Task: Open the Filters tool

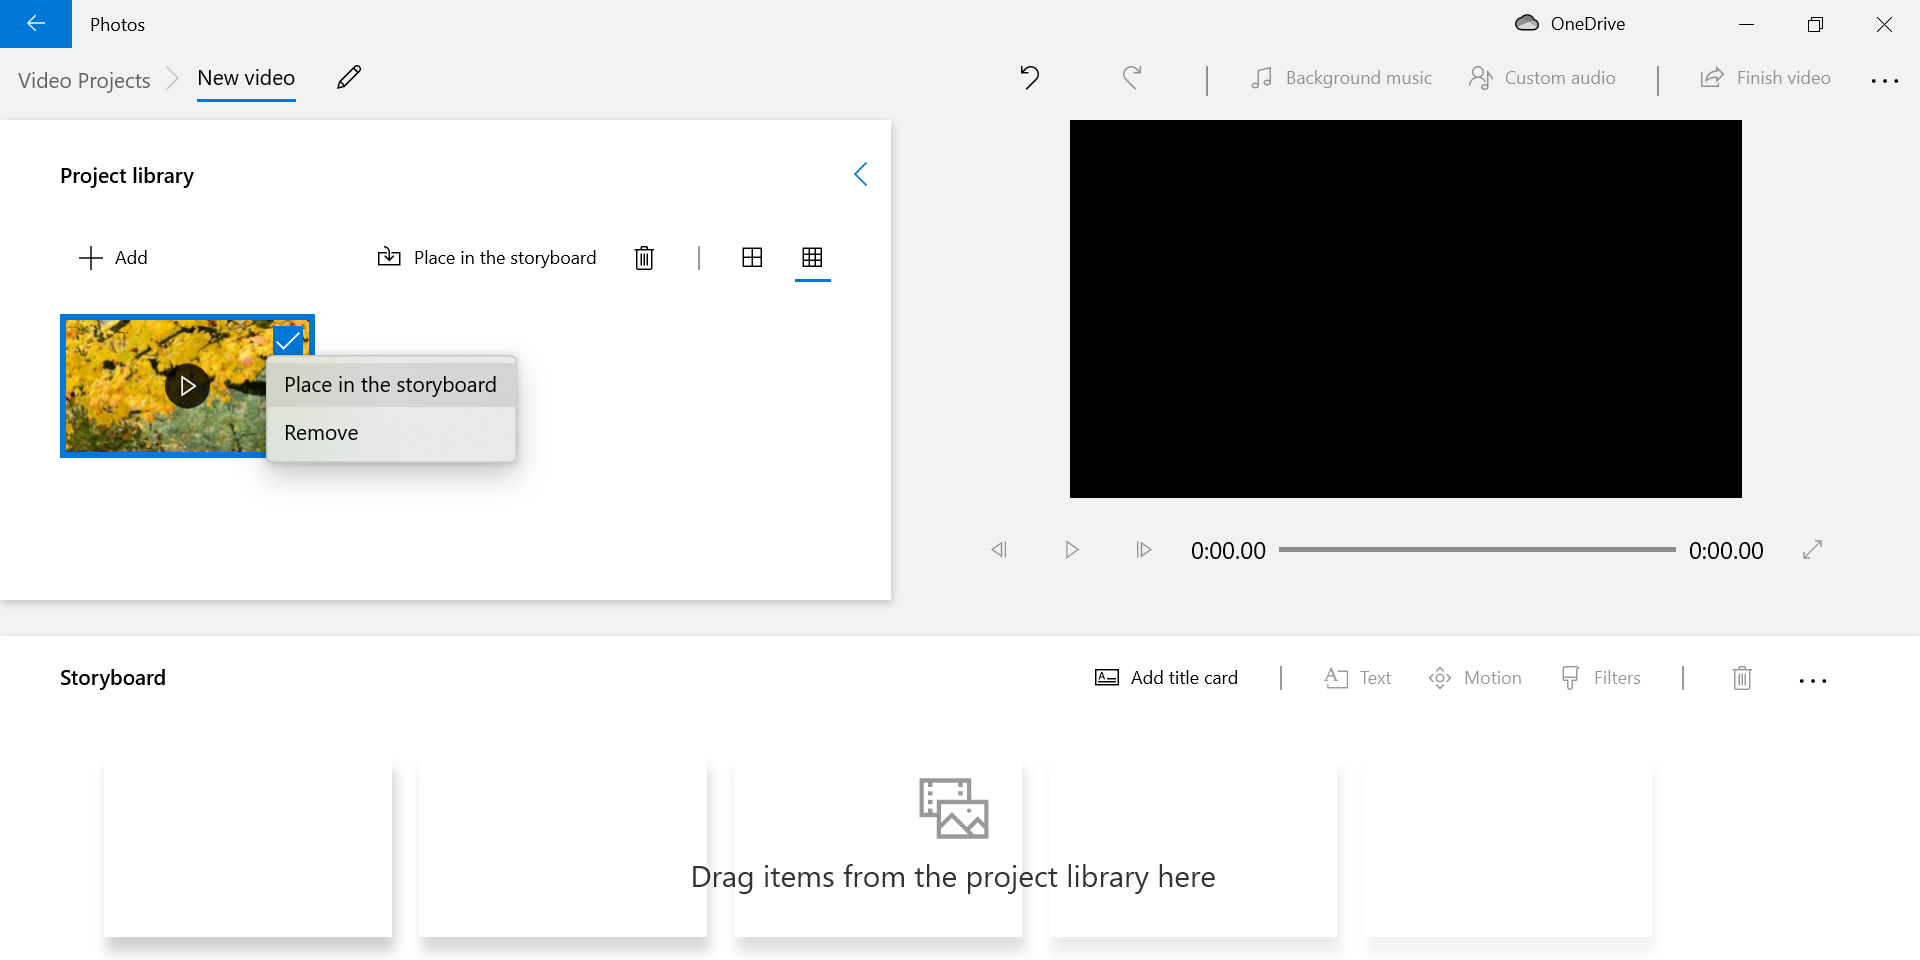Action: pos(1601,677)
